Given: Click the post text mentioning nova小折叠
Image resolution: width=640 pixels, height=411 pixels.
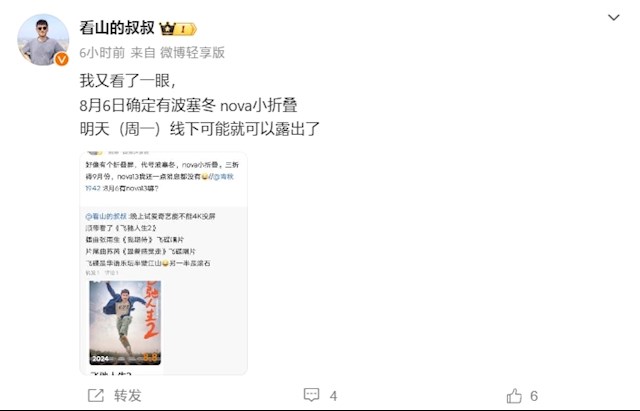Looking at the screenshot, I should [x=188, y=105].
